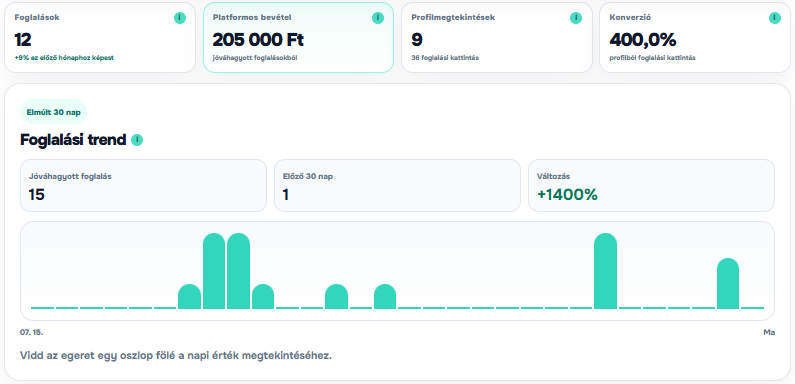Click the second-to-last medium-height chart bar
Viewport: 795px width, 384px height.
[x=728, y=283]
